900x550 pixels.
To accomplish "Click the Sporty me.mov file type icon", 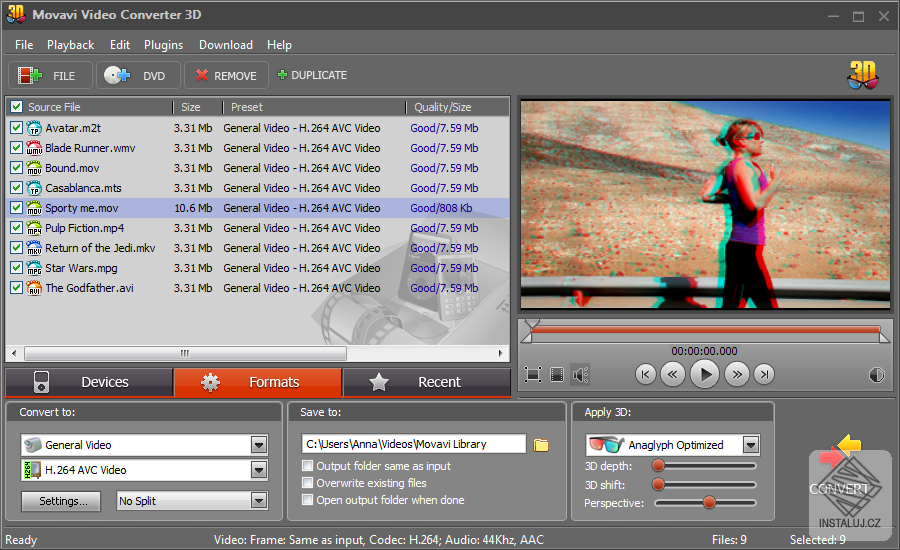I will point(34,208).
